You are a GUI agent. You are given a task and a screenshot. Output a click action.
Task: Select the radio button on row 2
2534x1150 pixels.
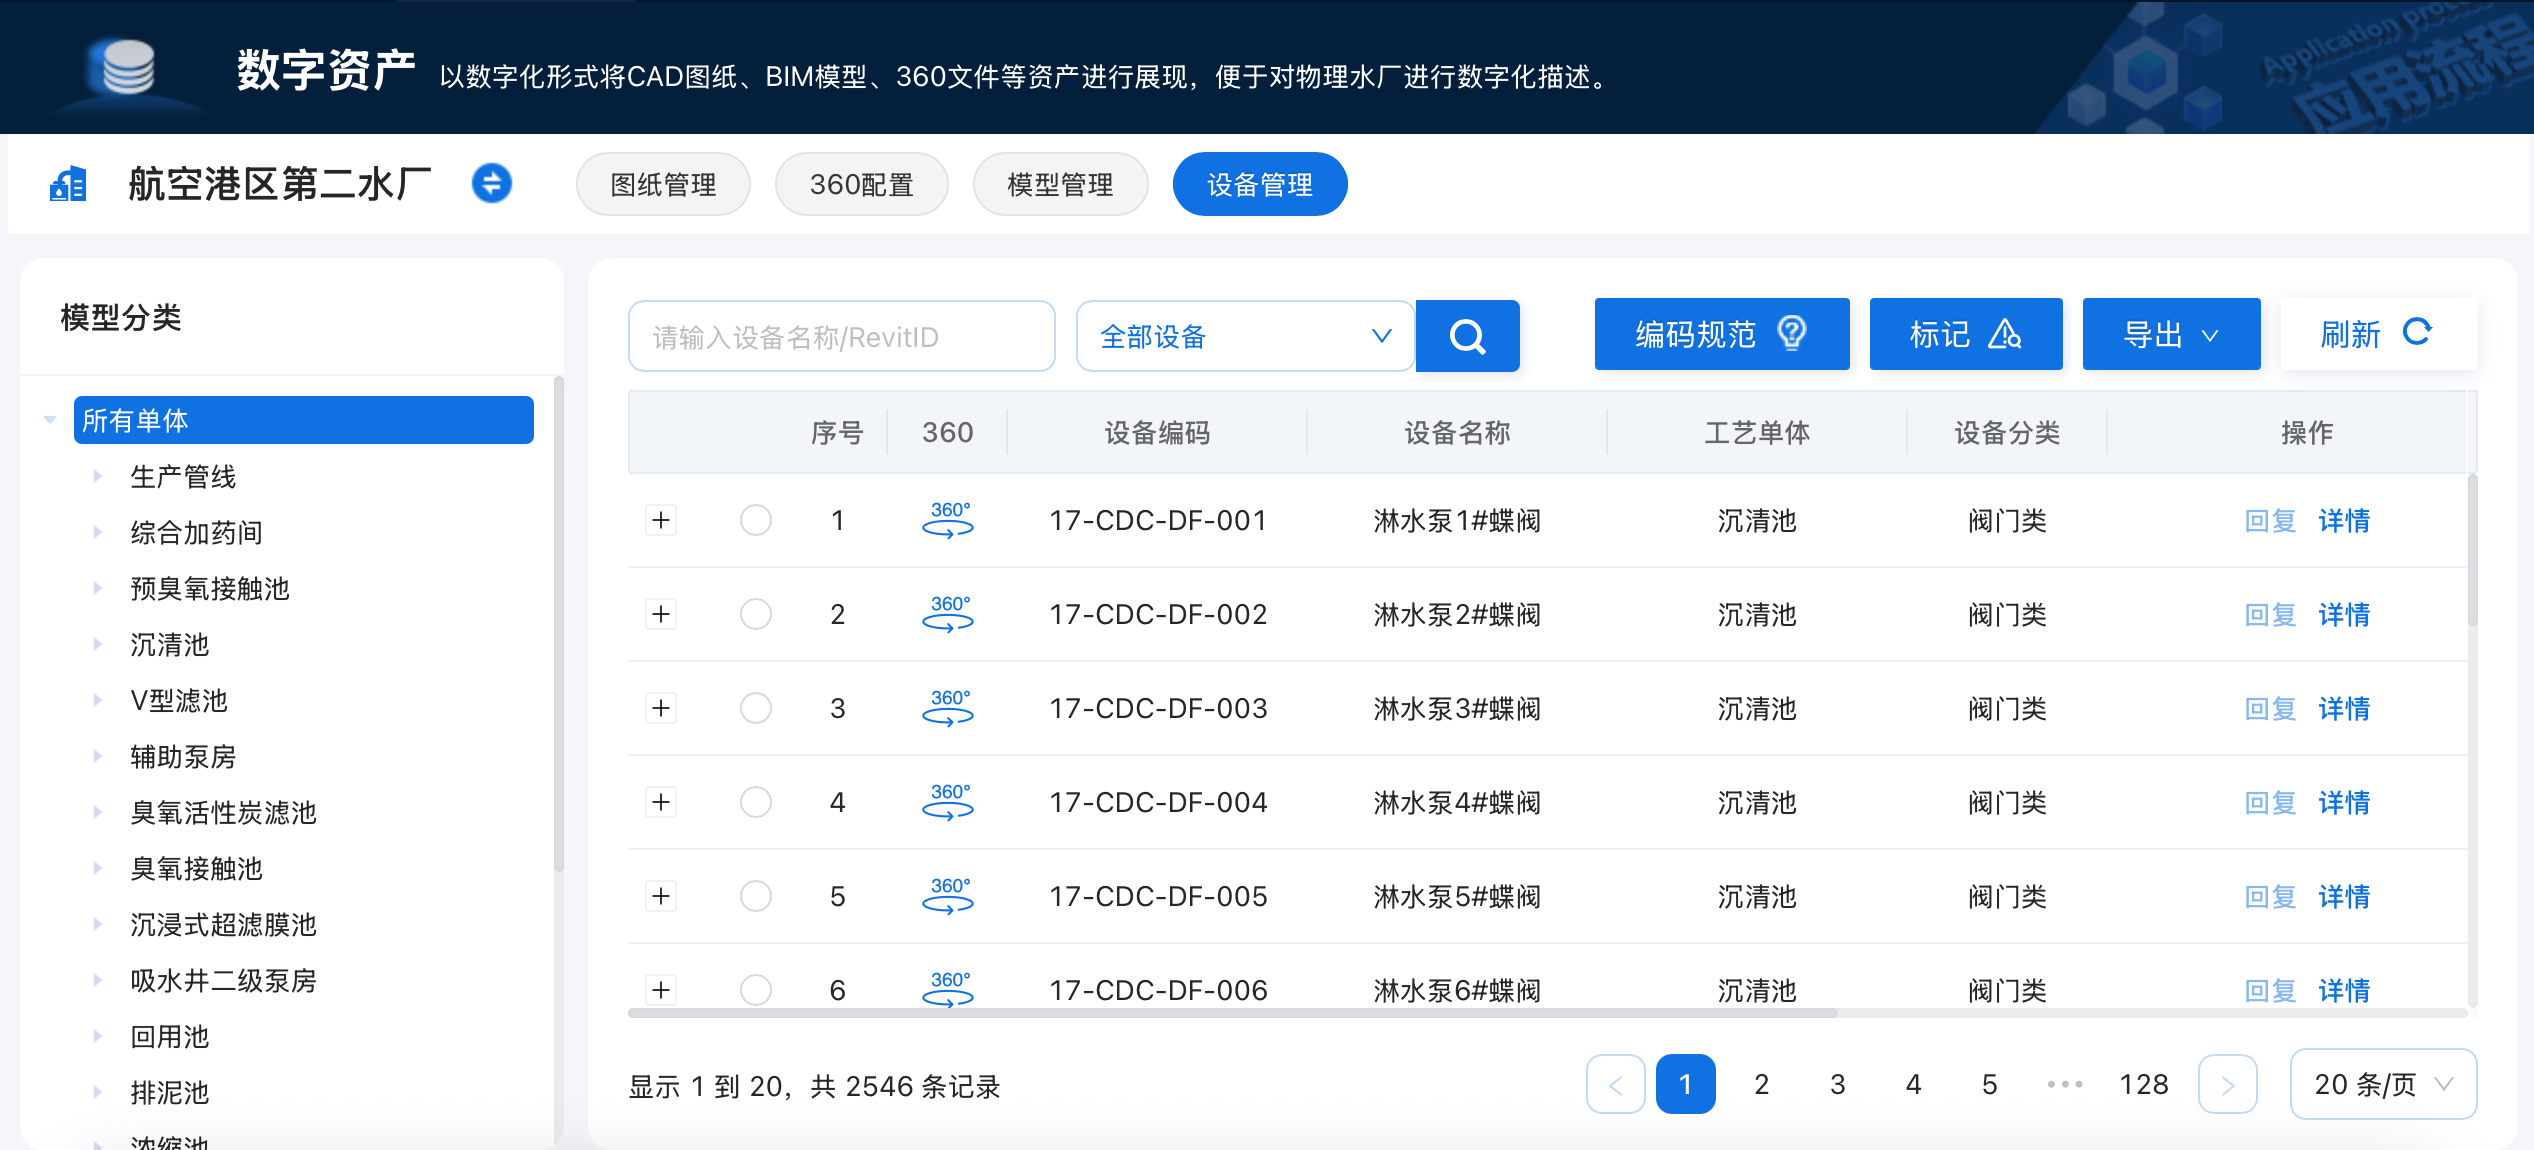coord(755,614)
